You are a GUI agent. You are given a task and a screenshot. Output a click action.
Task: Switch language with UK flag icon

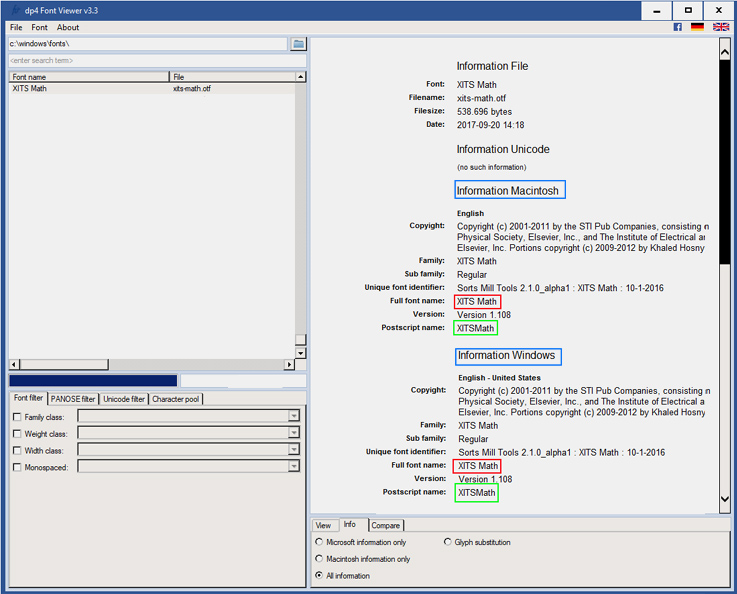point(720,27)
